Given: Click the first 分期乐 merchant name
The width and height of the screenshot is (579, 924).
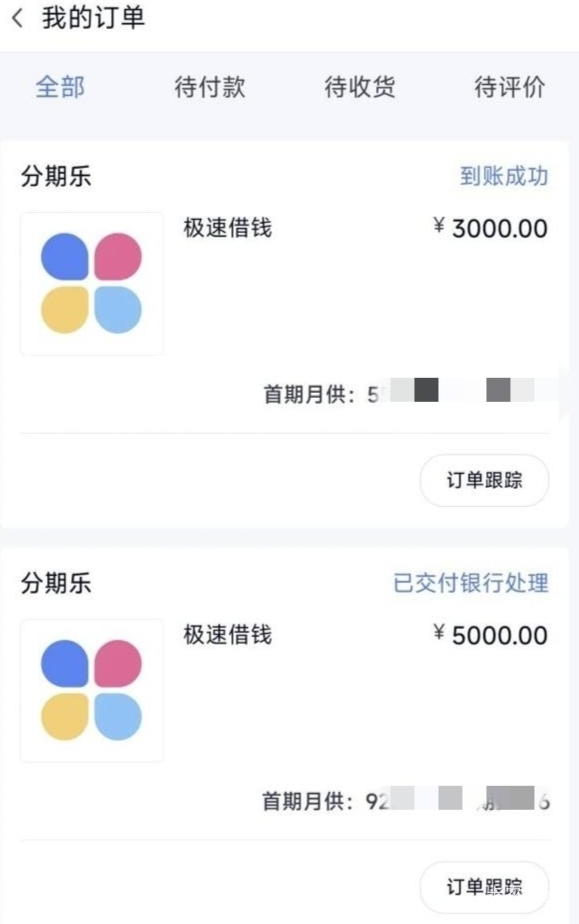Looking at the screenshot, I should (x=56, y=176).
